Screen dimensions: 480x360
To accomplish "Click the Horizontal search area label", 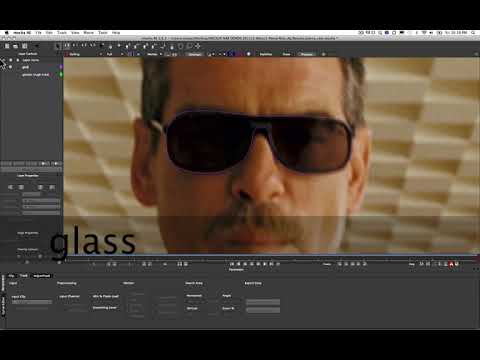I will coord(194,296).
